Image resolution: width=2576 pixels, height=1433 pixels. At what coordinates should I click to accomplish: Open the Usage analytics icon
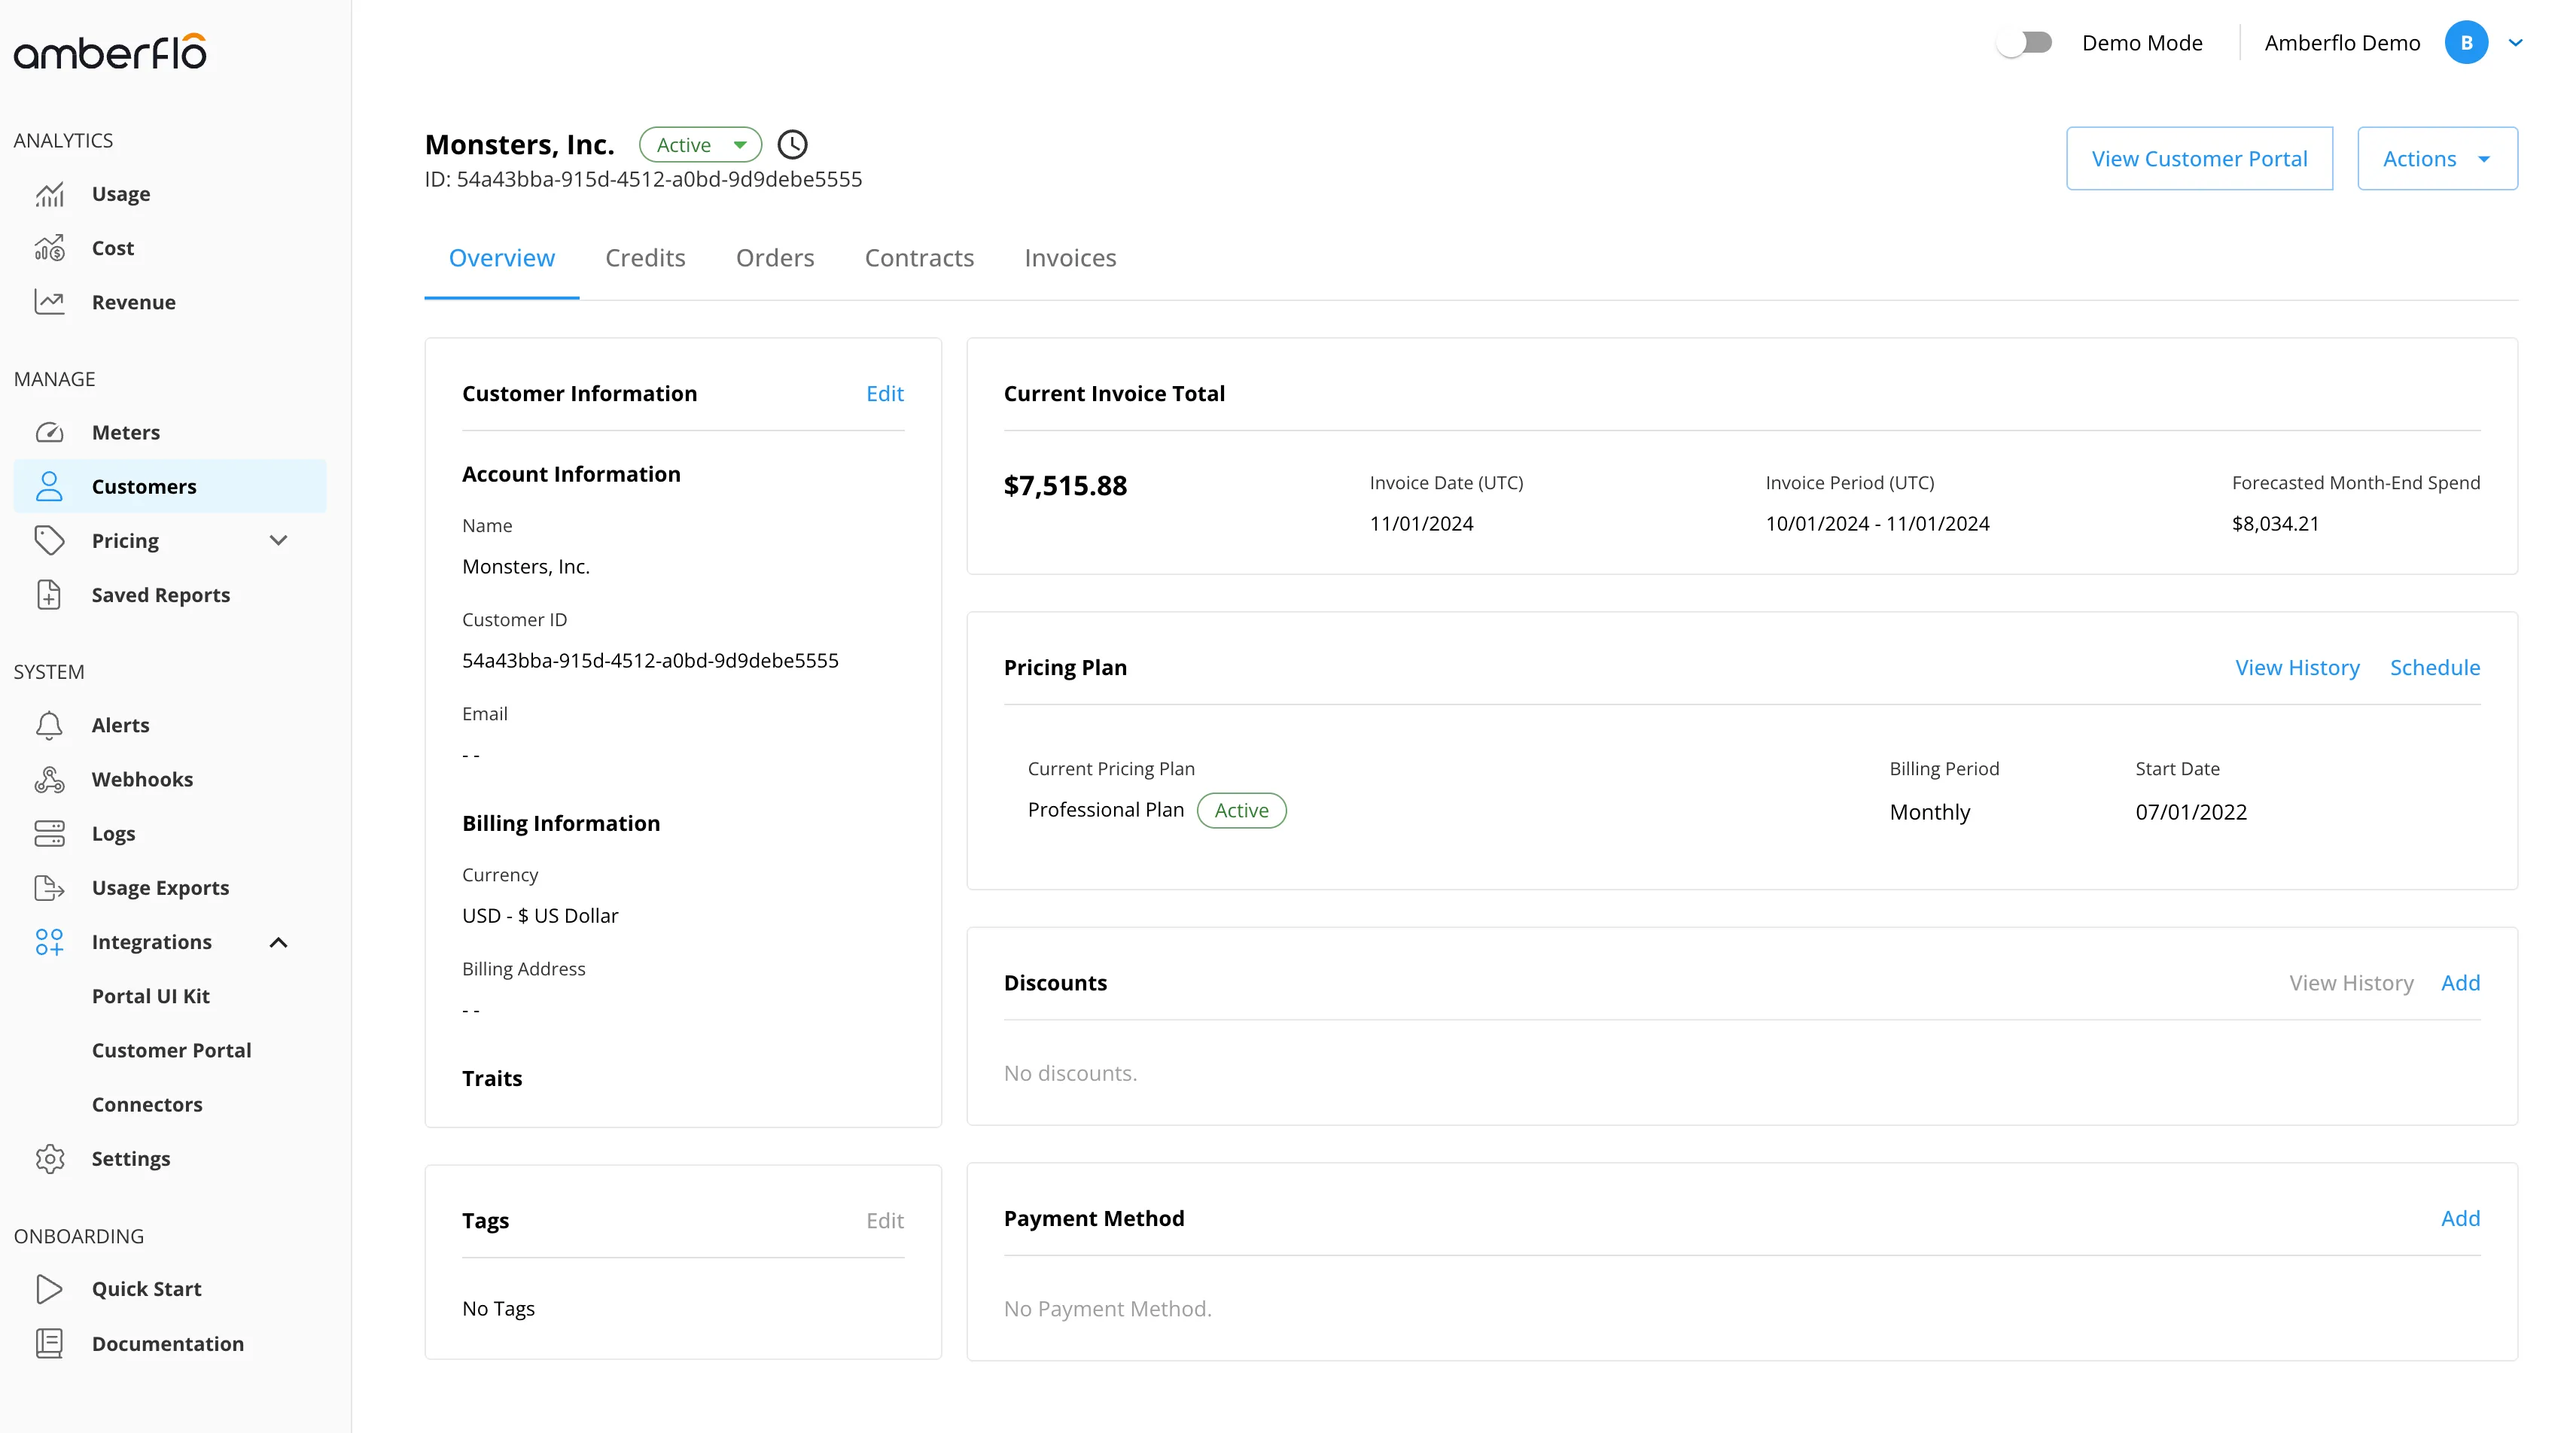[49, 194]
